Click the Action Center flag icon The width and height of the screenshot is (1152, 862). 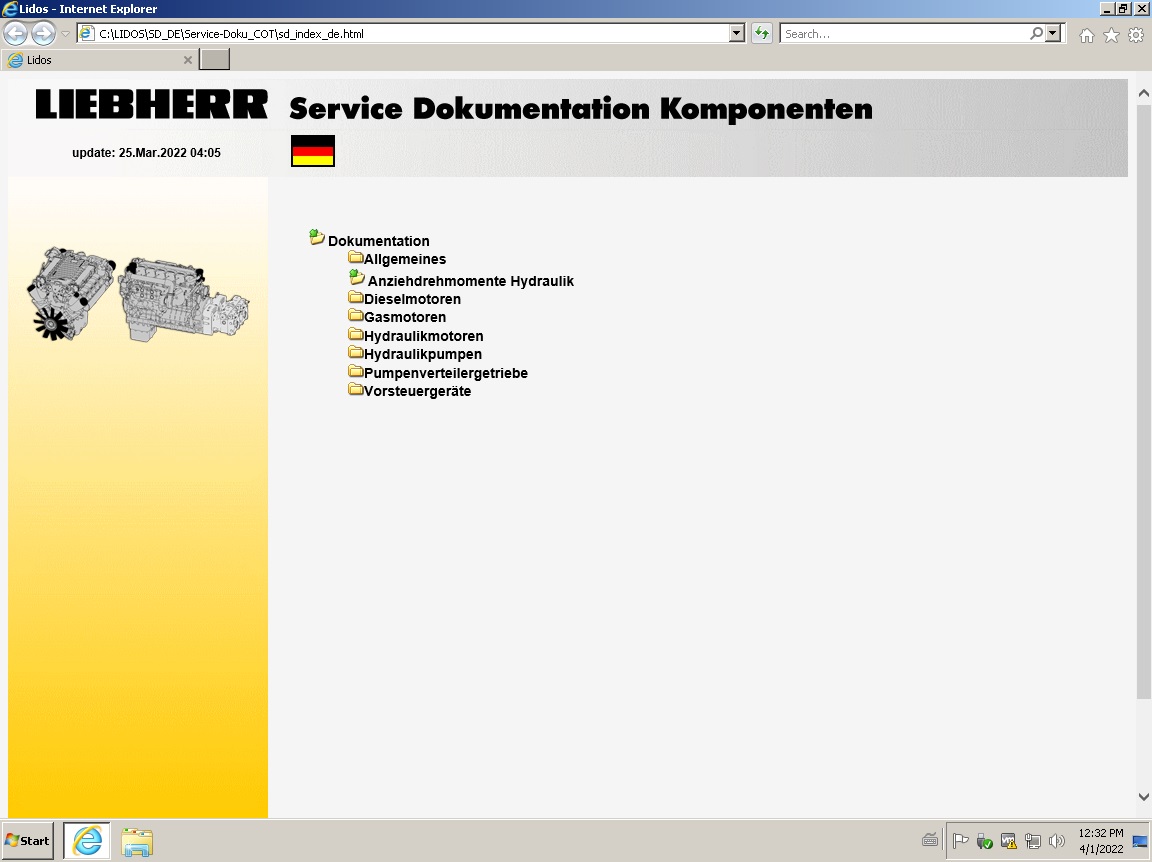coord(960,841)
